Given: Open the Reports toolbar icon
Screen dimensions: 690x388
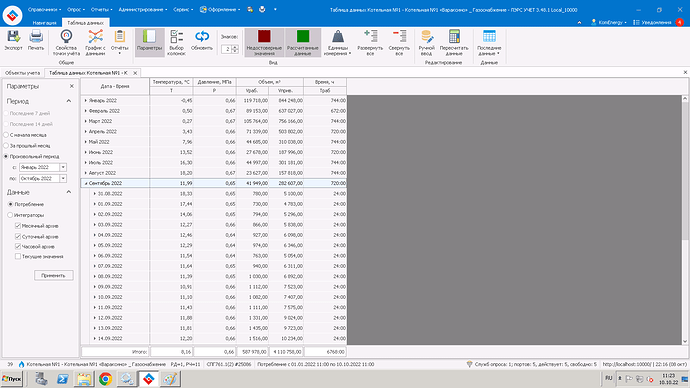Looking at the screenshot, I should click(120, 43).
